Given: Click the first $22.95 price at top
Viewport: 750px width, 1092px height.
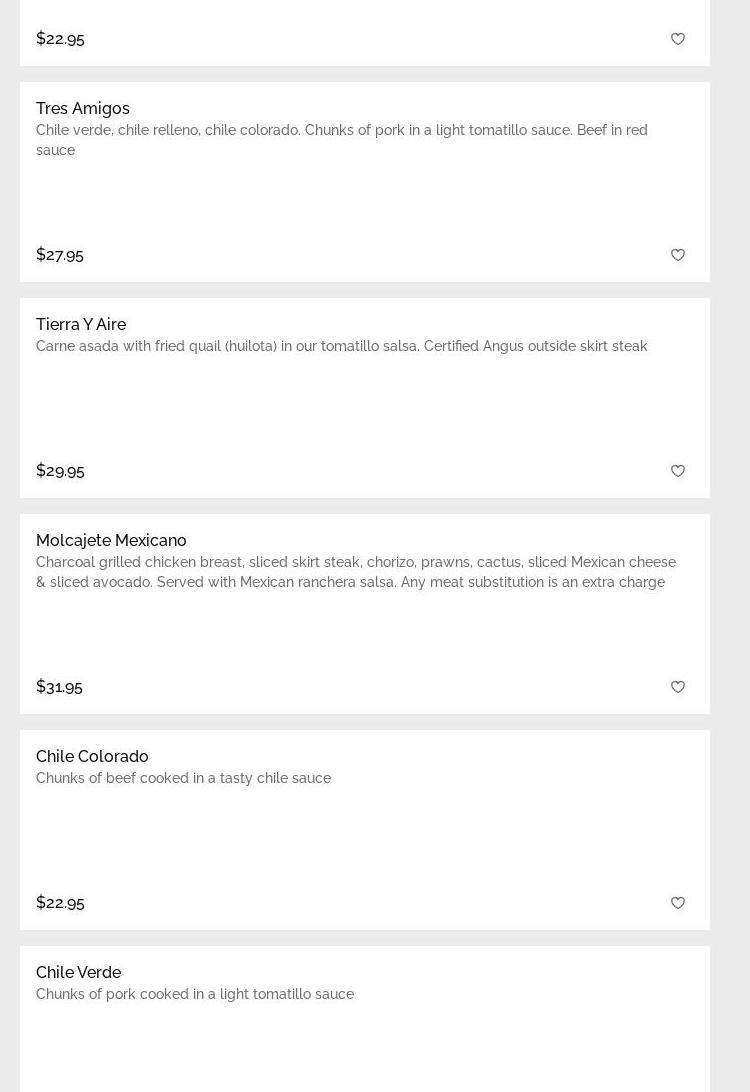Looking at the screenshot, I should [60, 38].
